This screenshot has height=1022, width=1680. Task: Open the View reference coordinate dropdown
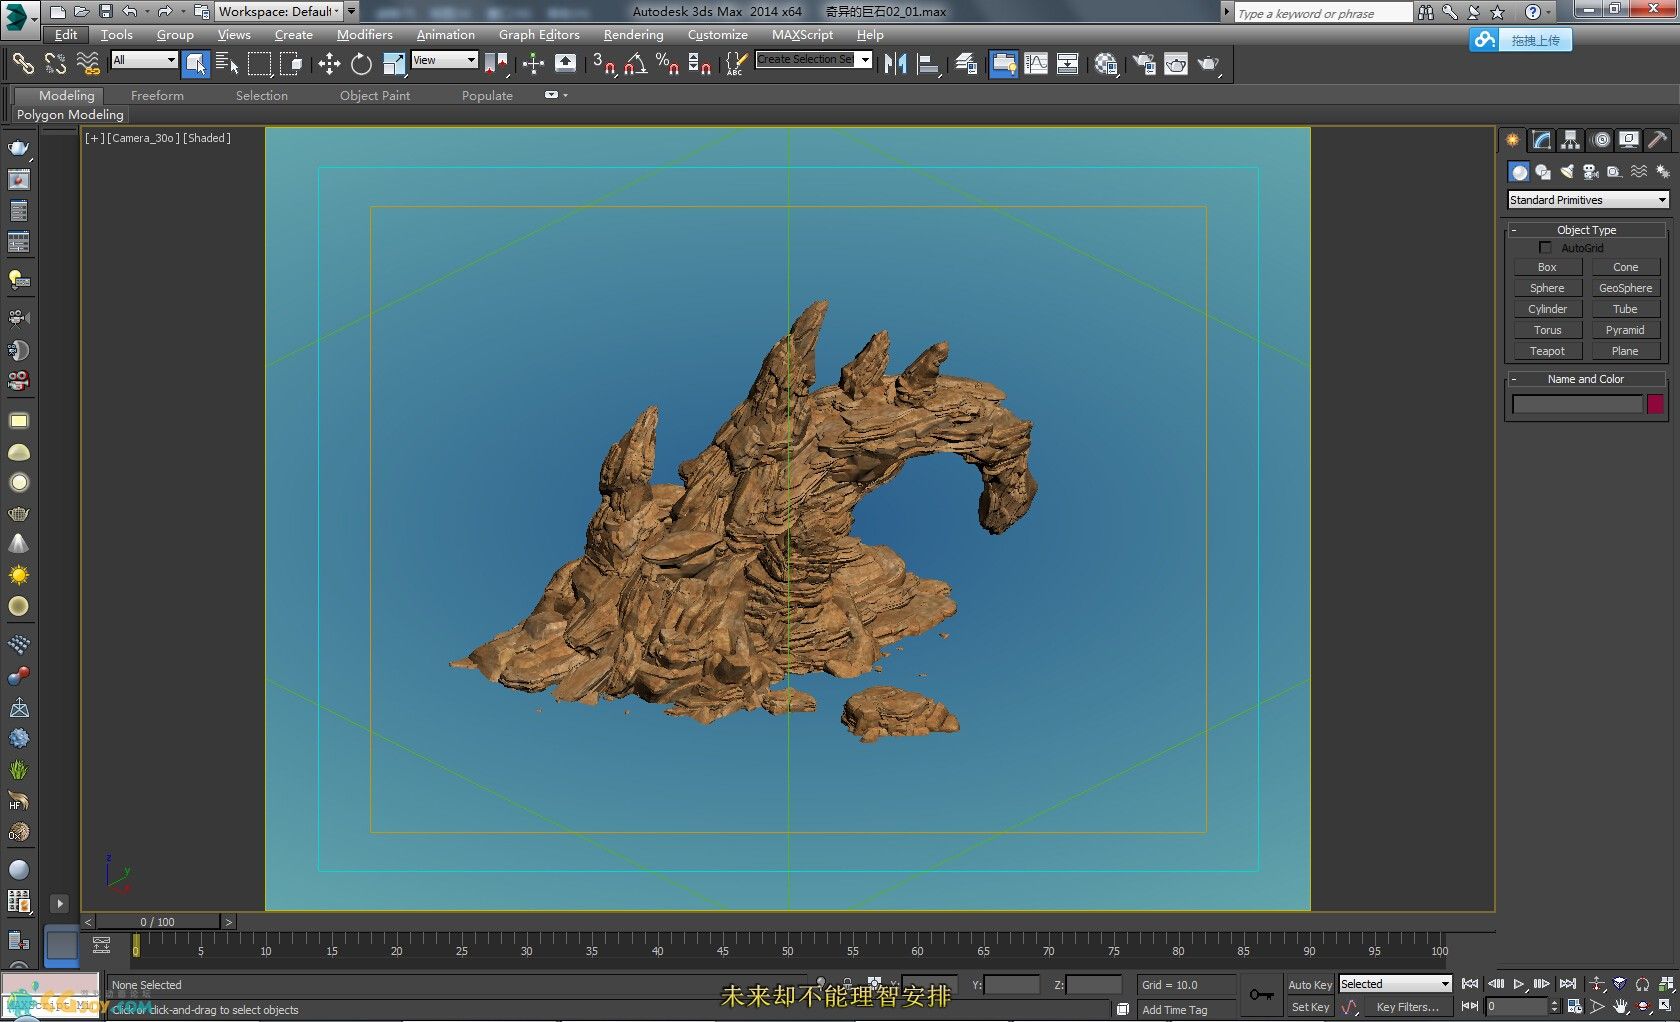coord(444,60)
